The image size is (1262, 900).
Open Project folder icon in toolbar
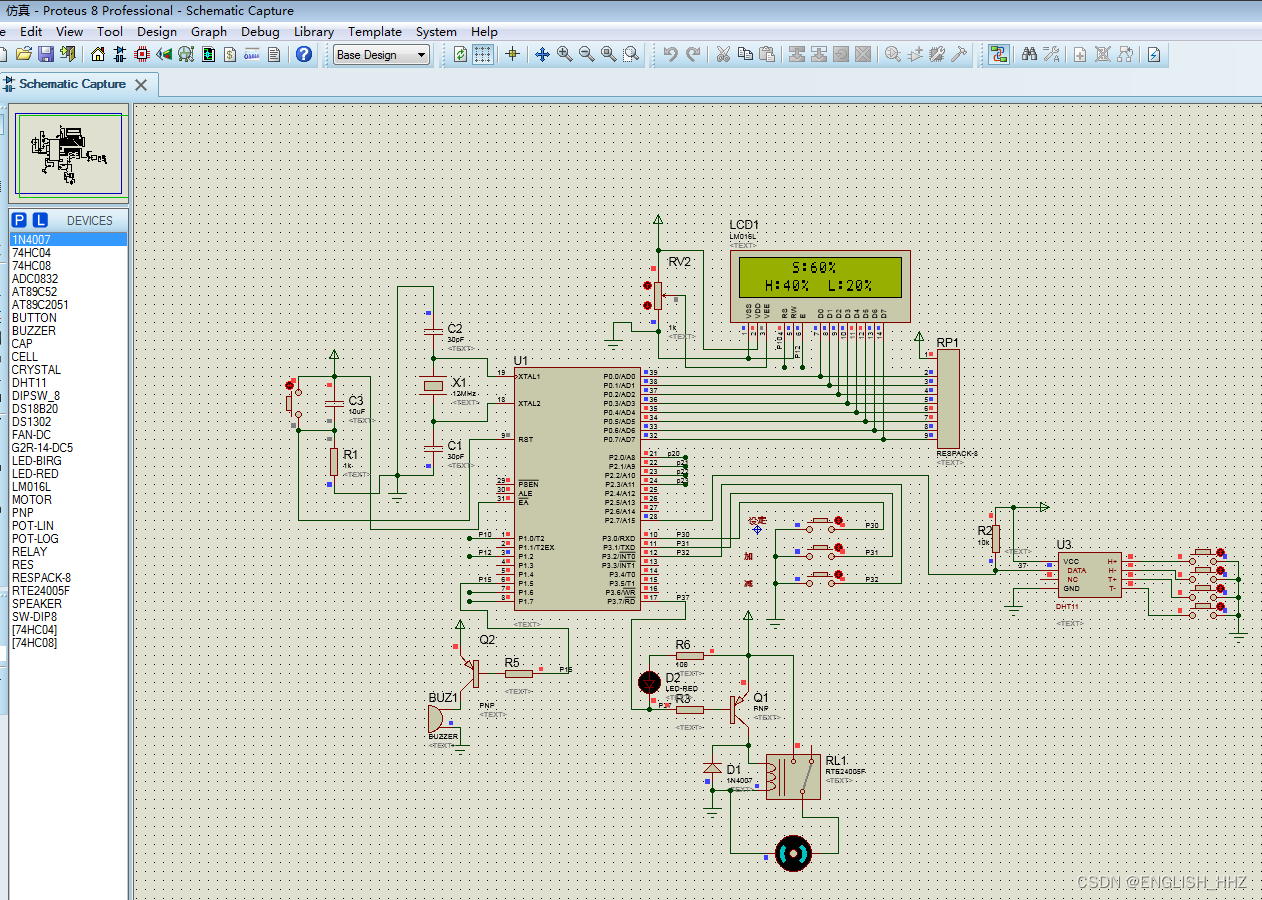coord(23,54)
